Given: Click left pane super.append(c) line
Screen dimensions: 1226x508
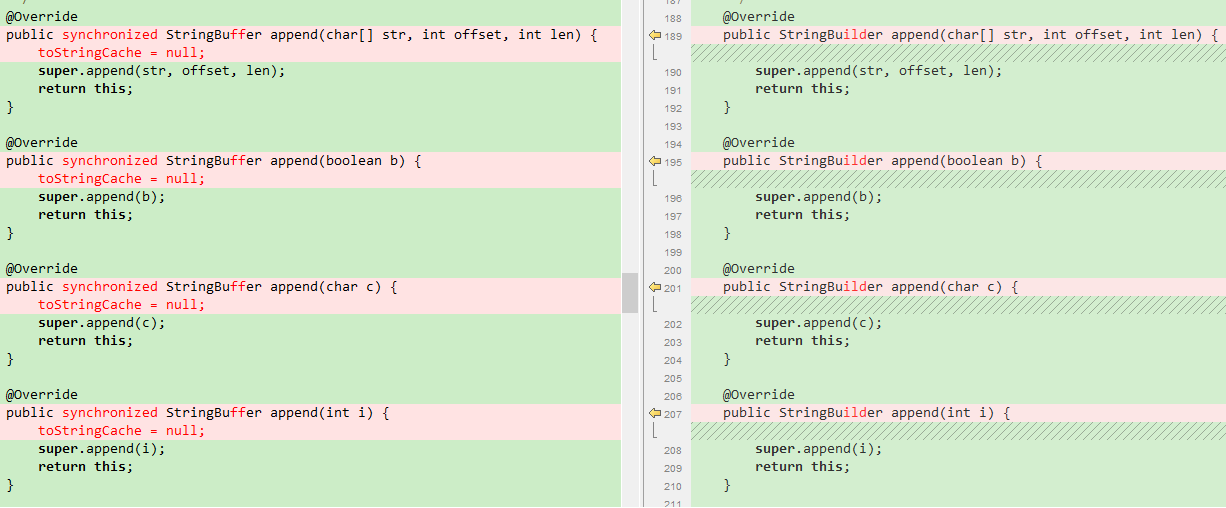Looking at the screenshot, I should [102, 323].
